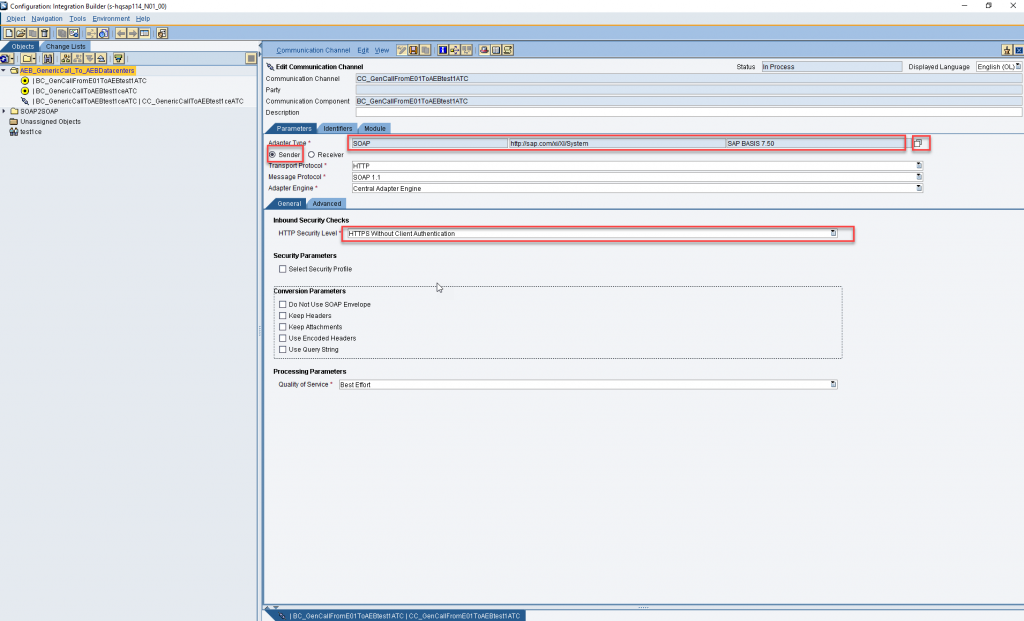Select the Unassigned Objects tree item
Image resolution: width=1024 pixels, height=621 pixels.
pyautogui.click(x=50, y=121)
